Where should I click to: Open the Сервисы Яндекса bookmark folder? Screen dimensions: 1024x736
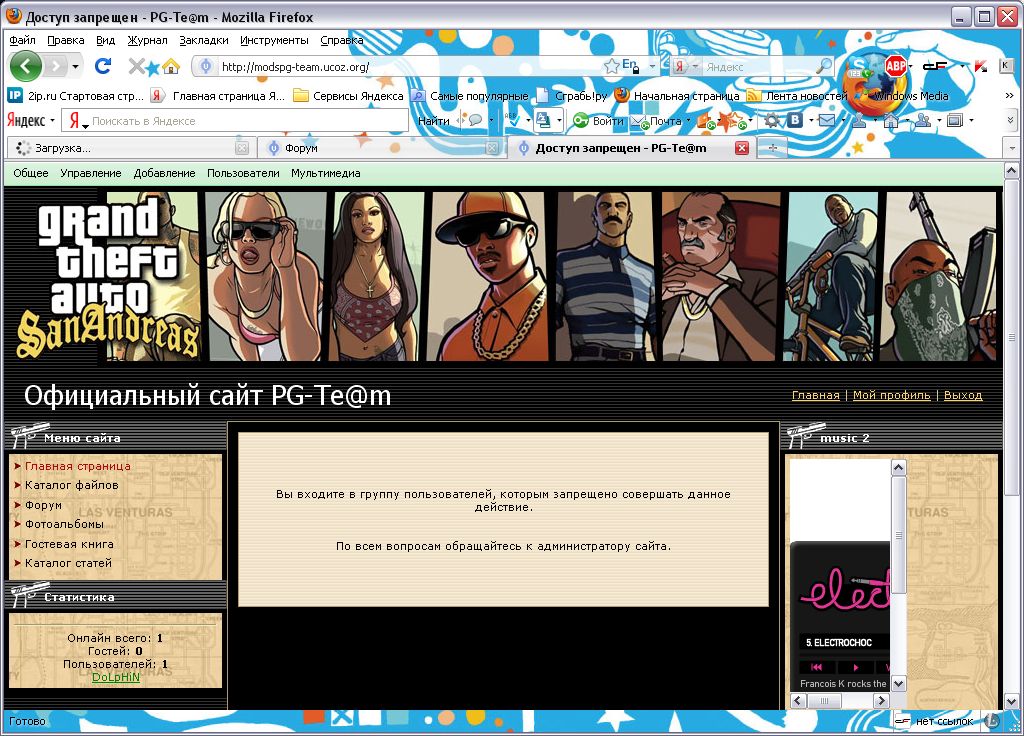pyautogui.click(x=349, y=96)
